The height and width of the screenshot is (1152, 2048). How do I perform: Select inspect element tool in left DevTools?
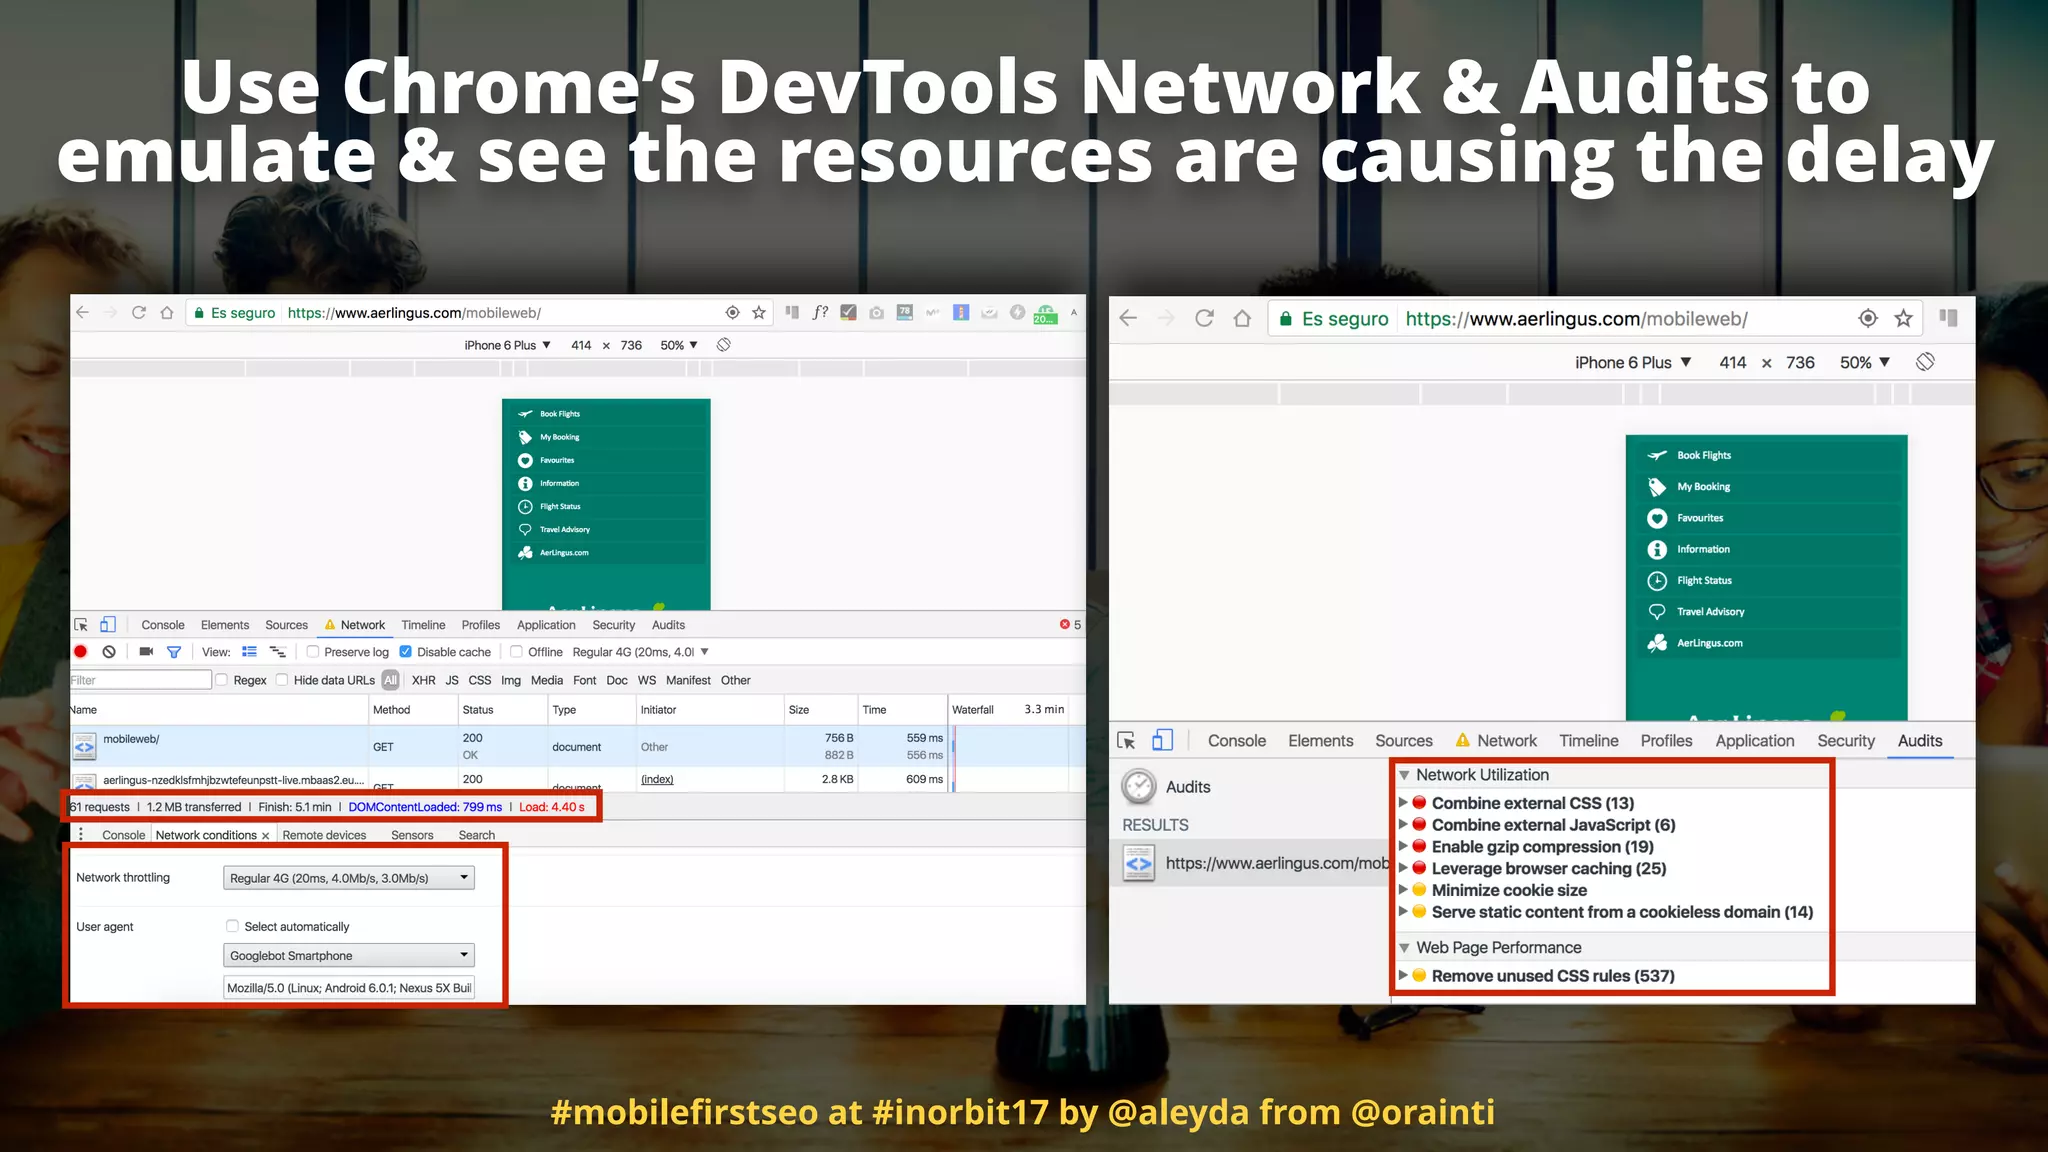pos(81,625)
